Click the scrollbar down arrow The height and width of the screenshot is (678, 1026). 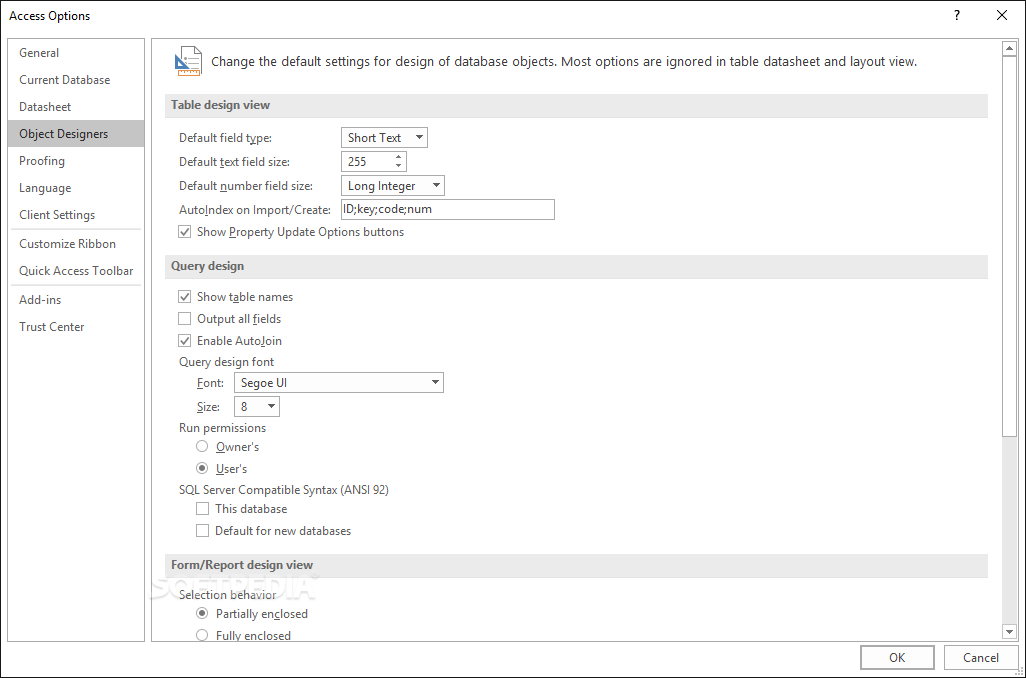pyautogui.click(x=1009, y=632)
